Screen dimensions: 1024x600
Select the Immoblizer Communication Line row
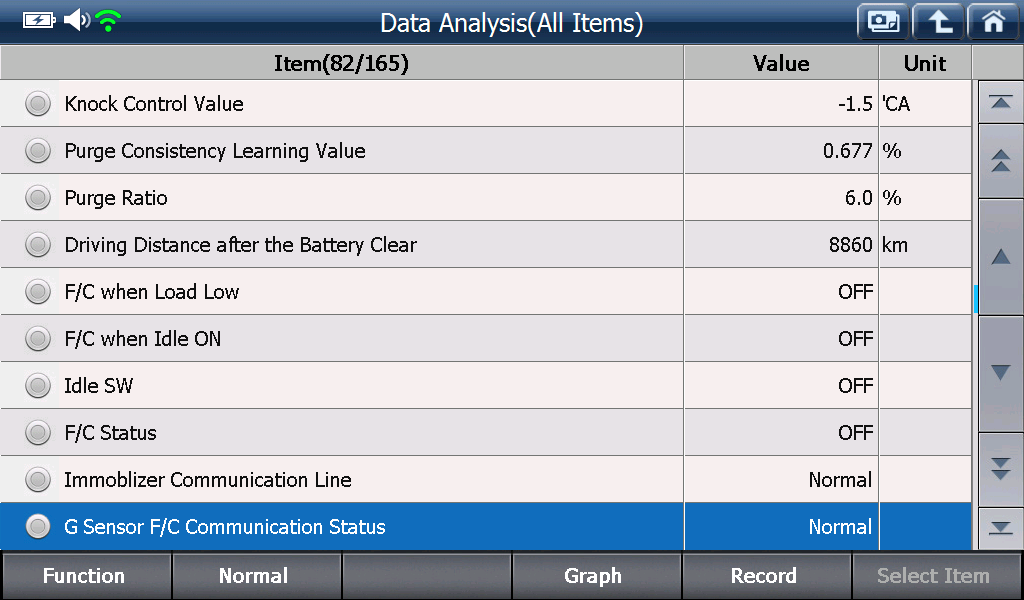point(486,480)
